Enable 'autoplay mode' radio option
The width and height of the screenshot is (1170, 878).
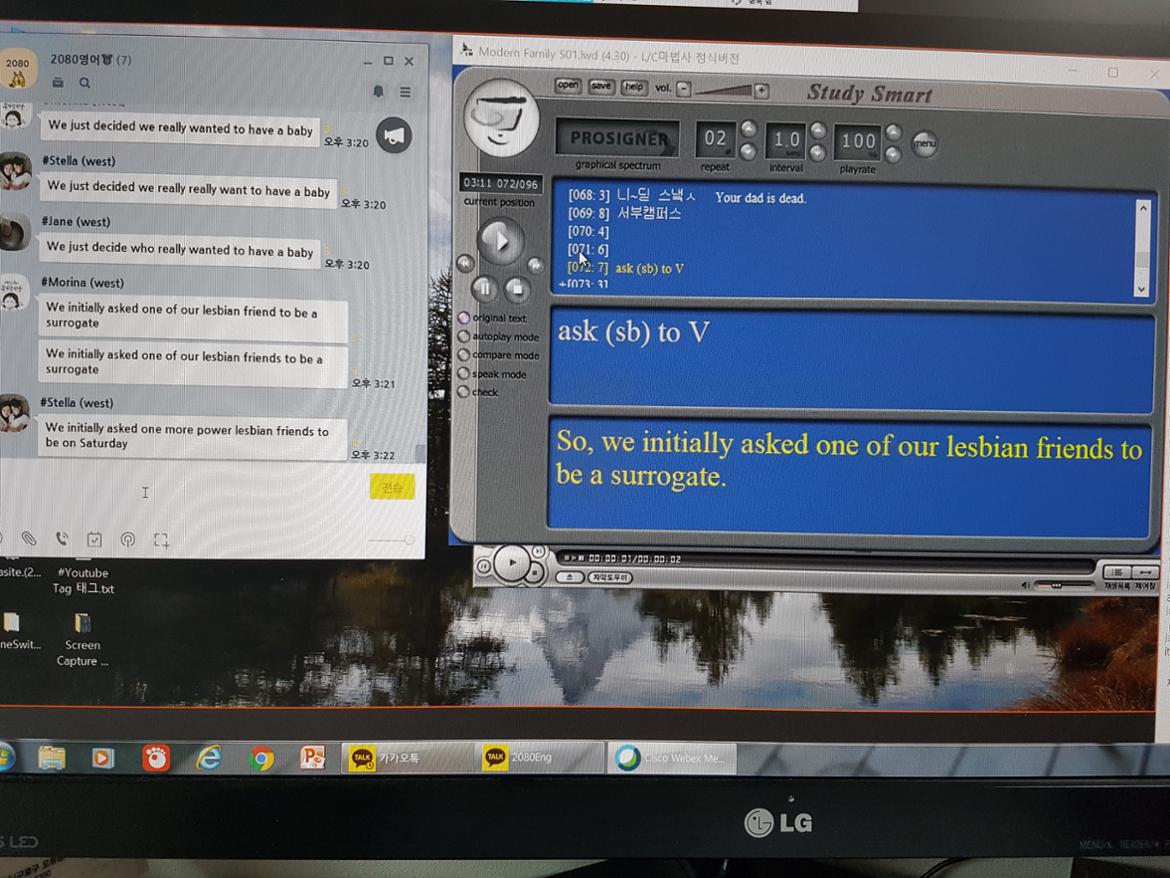464,337
